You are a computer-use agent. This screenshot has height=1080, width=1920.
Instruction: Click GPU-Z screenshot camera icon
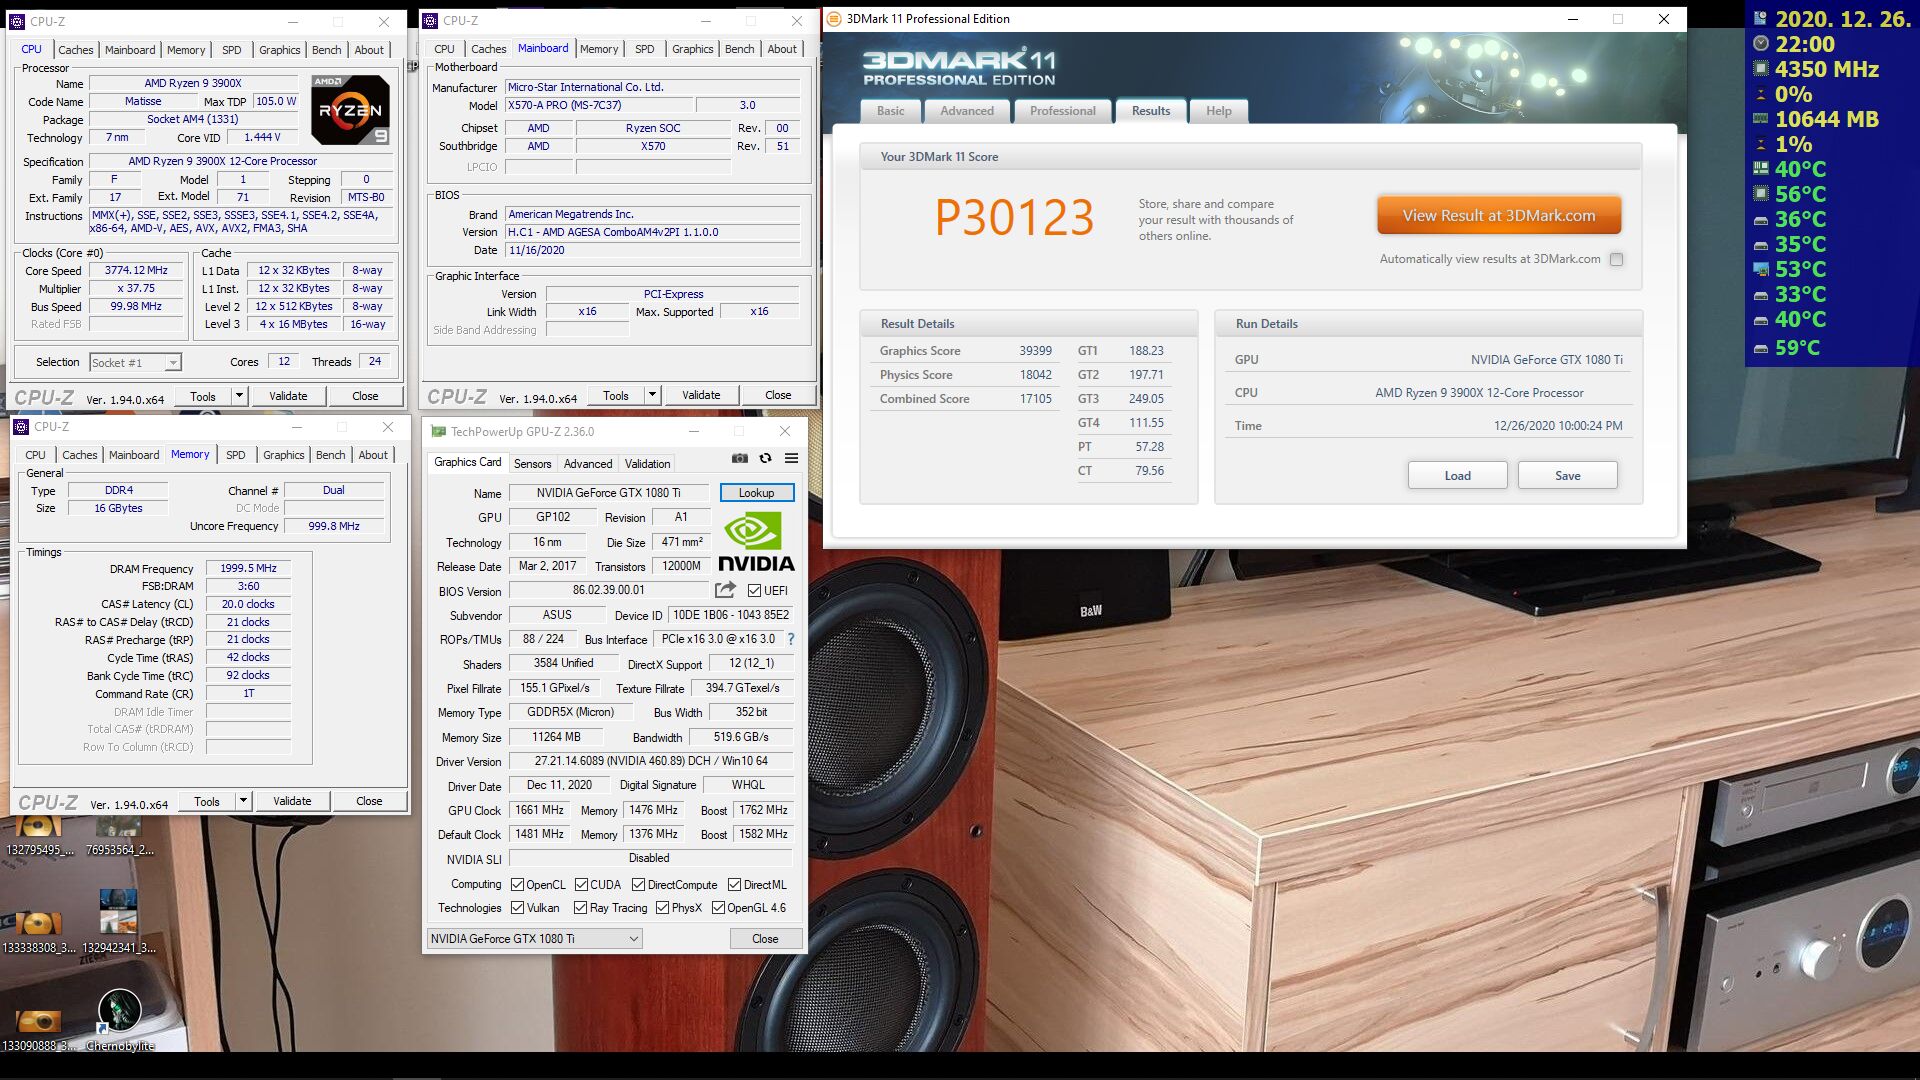coord(739,458)
